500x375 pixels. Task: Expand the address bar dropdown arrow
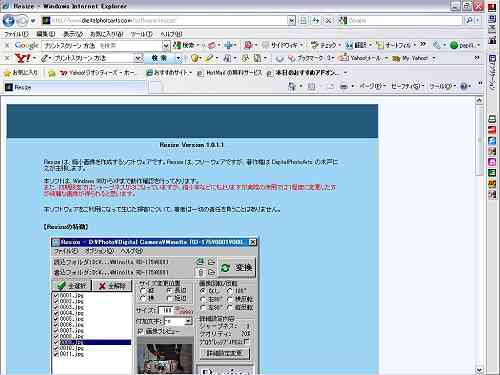pos(291,21)
